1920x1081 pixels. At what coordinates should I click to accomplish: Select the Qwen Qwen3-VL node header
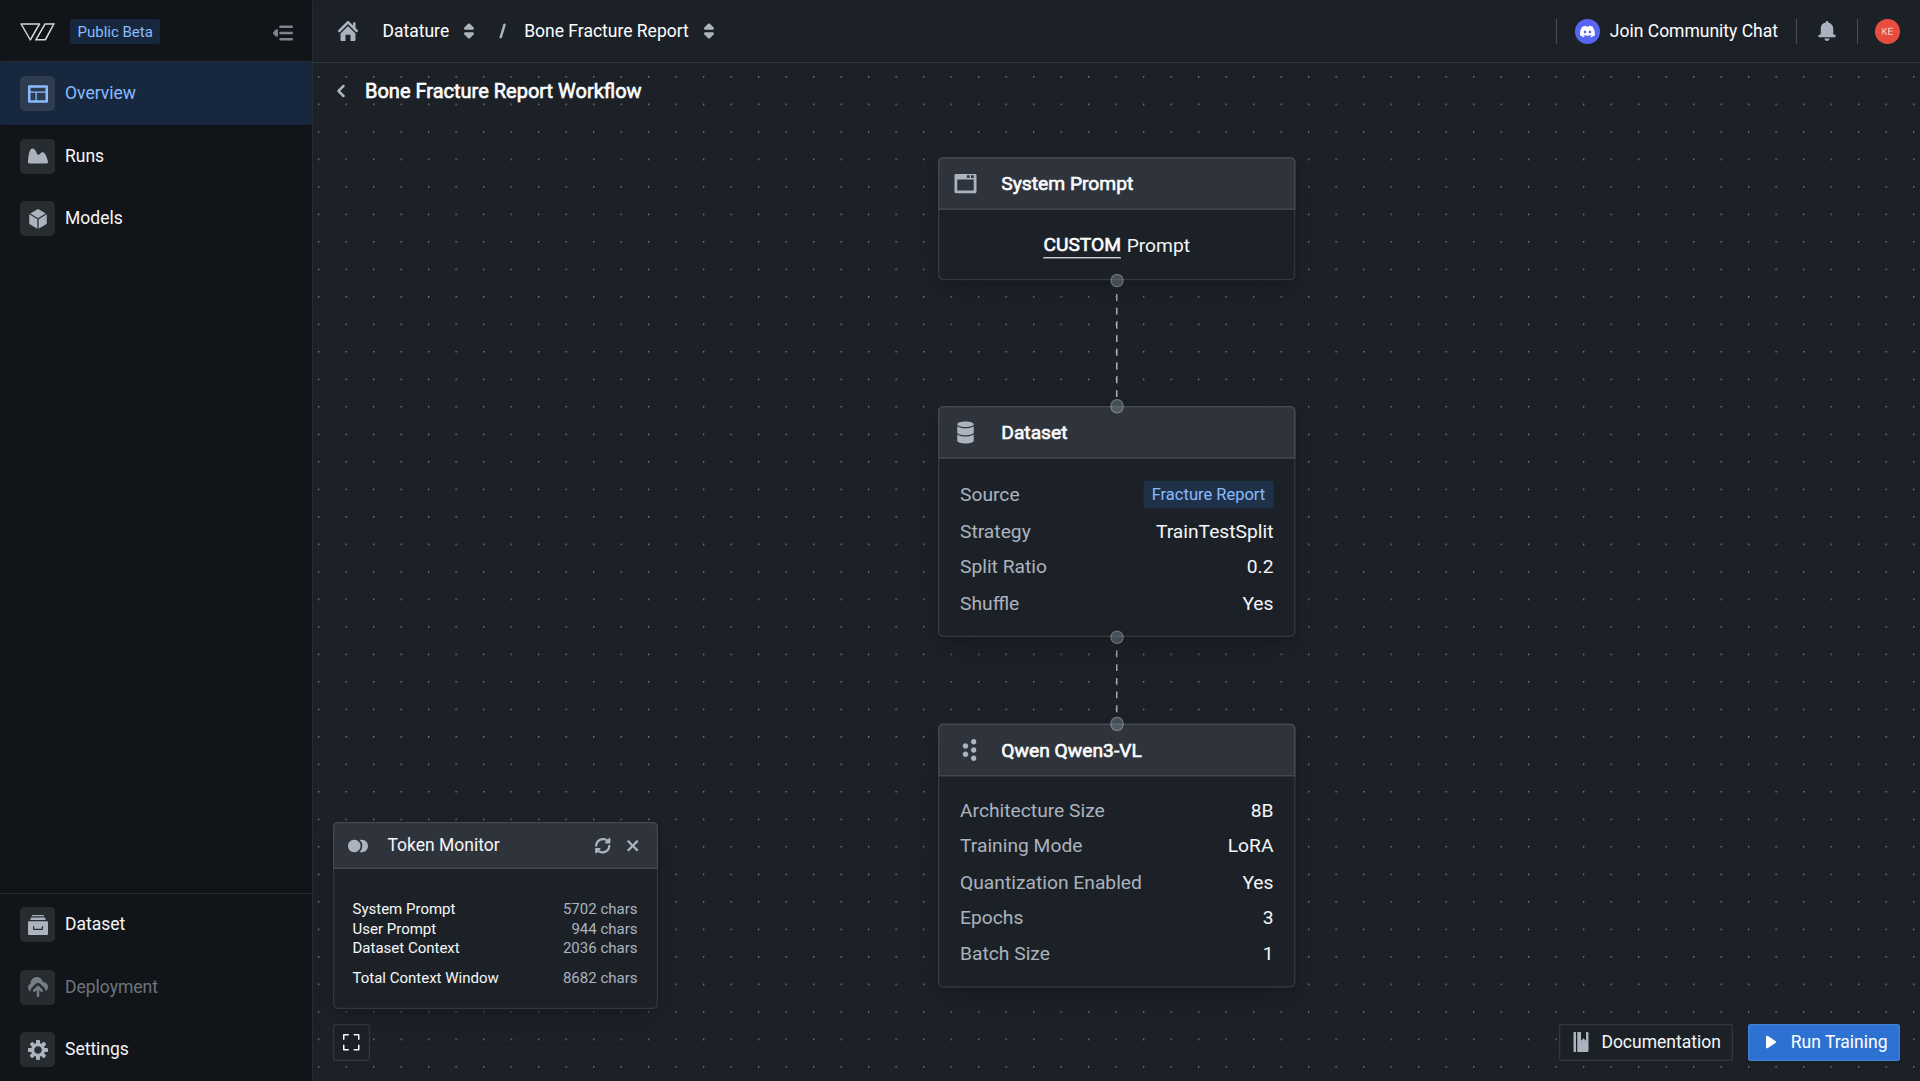1117,751
